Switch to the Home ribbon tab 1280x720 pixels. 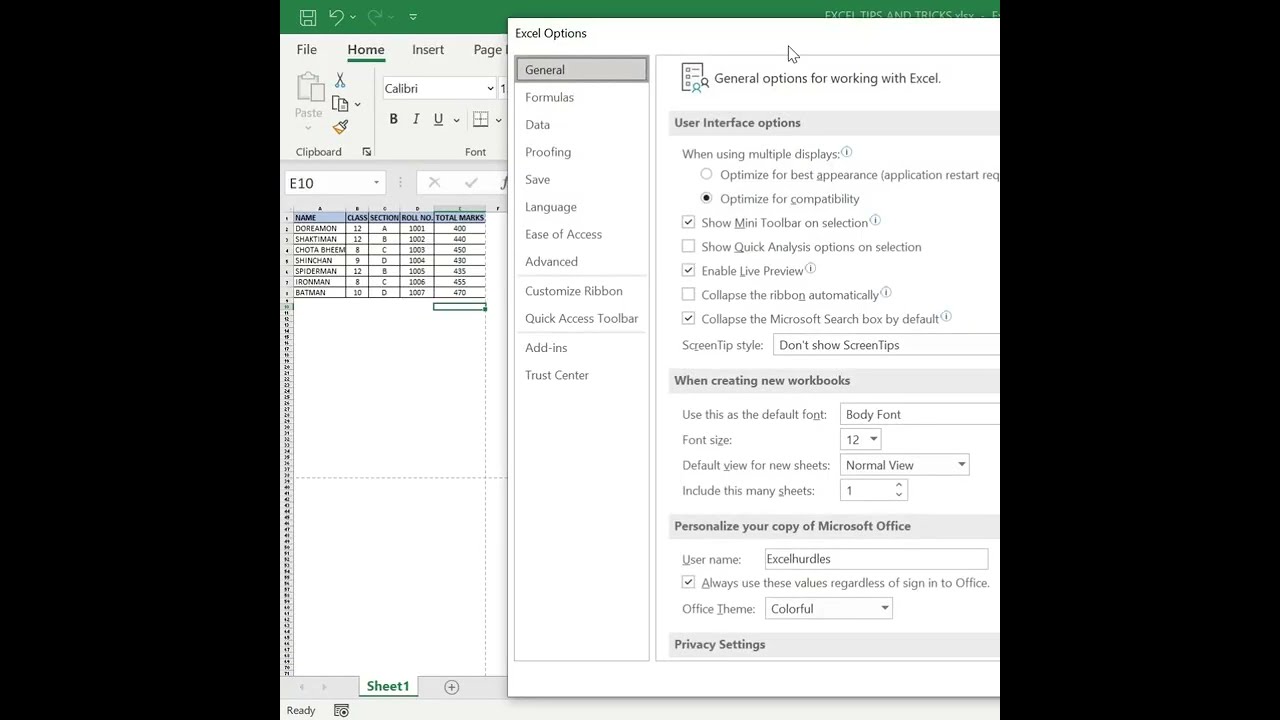click(366, 50)
